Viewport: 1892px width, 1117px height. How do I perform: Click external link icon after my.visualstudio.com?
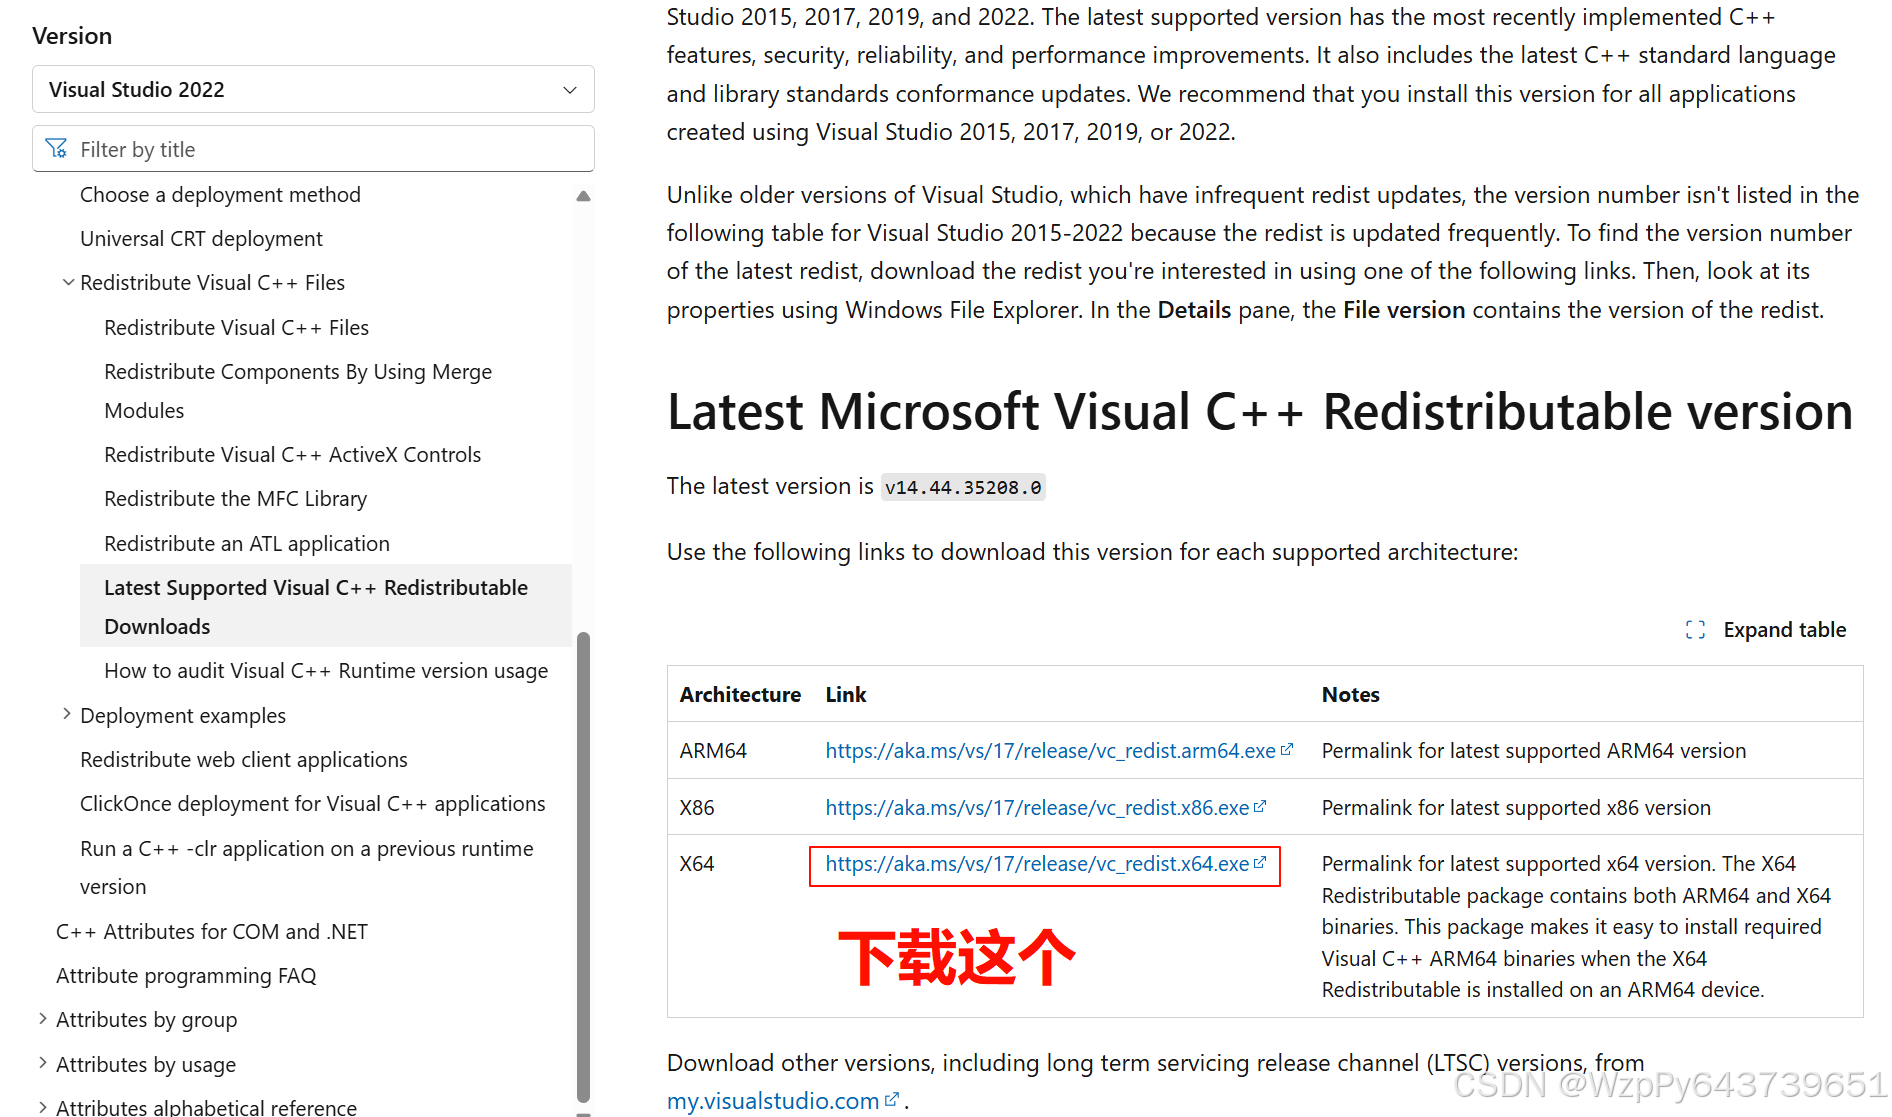892,1099
